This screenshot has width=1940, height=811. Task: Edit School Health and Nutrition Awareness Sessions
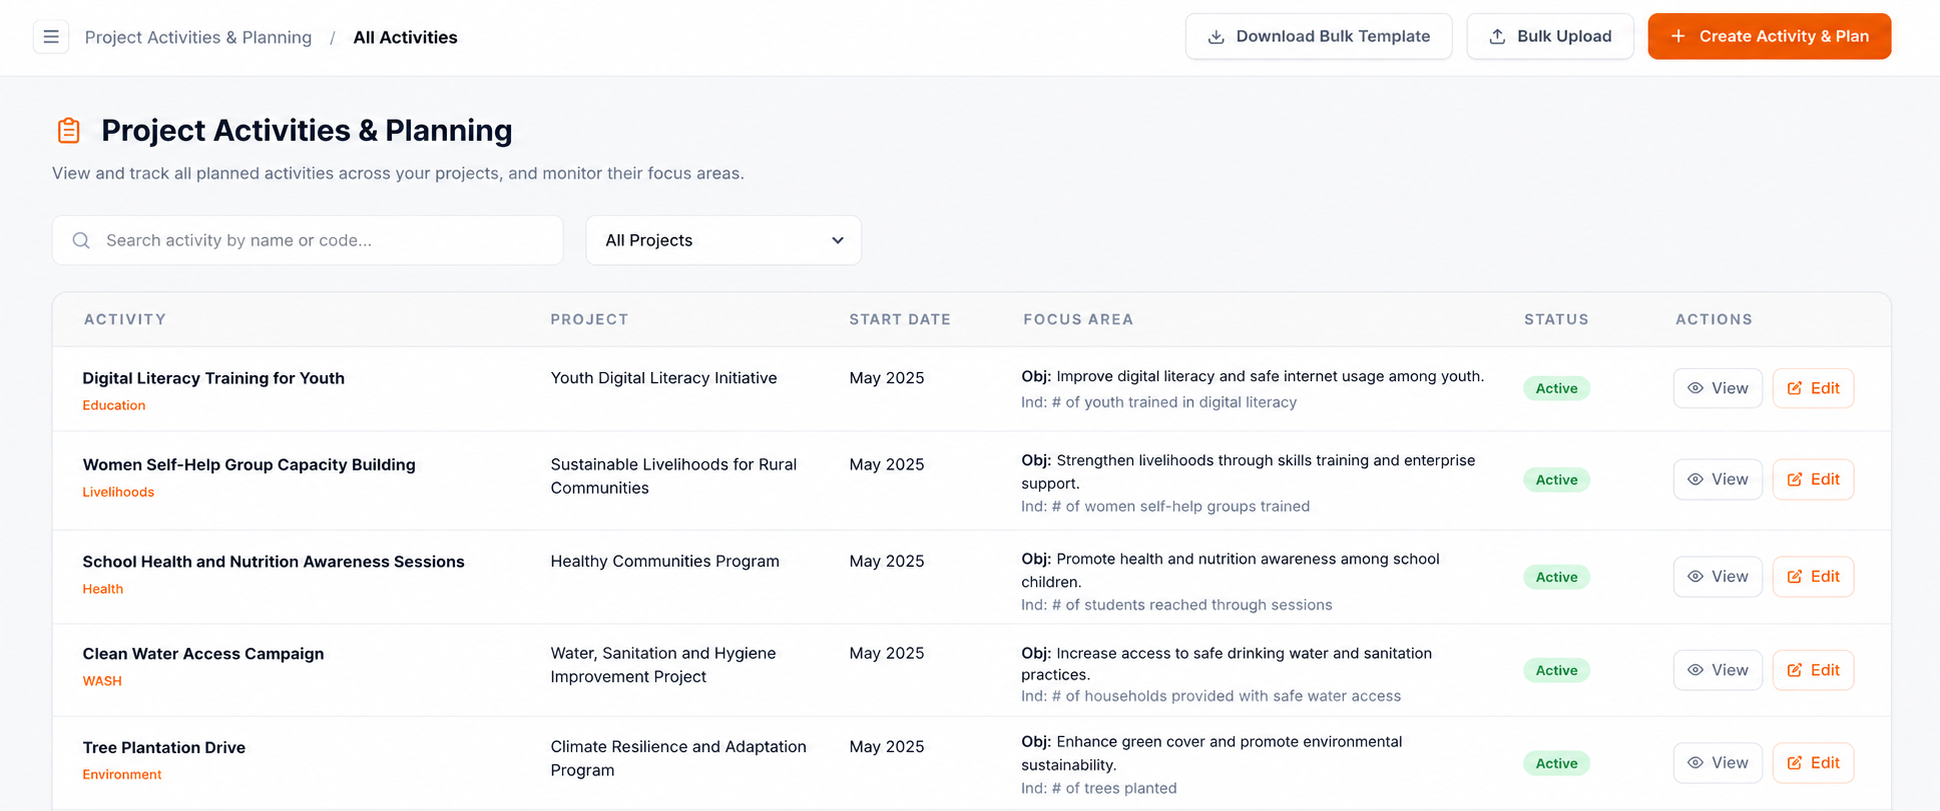(1813, 576)
